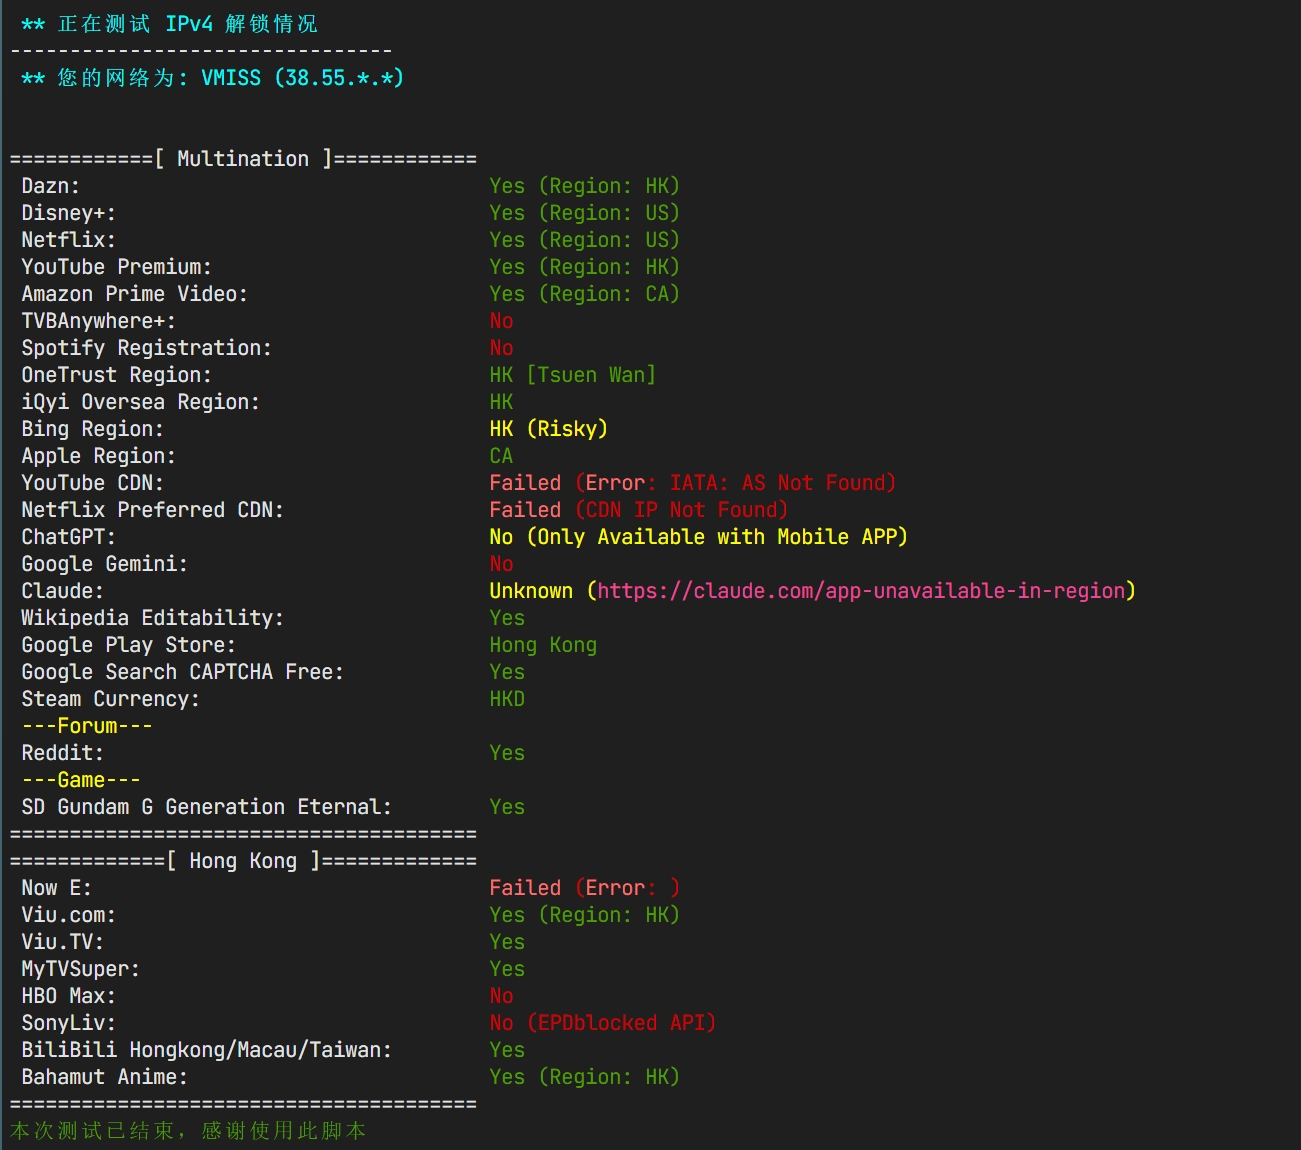Click the 'HBO Max:' label
Image resolution: width=1301 pixels, height=1150 pixels.
68,996
